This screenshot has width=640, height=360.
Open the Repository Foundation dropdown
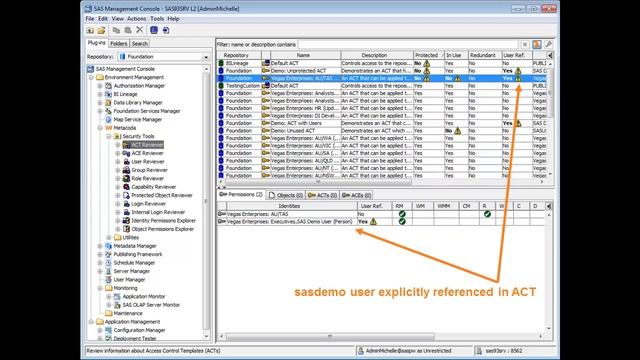click(x=206, y=57)
